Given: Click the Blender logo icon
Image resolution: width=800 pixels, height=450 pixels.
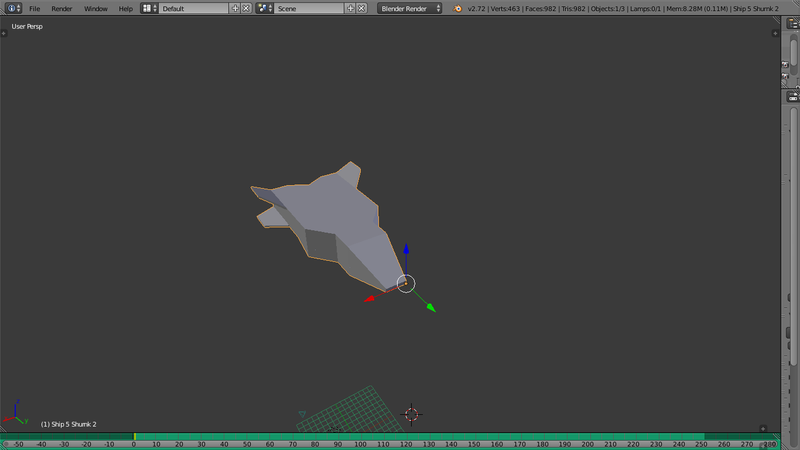Looking at the screenshot, I should (458, 8).
